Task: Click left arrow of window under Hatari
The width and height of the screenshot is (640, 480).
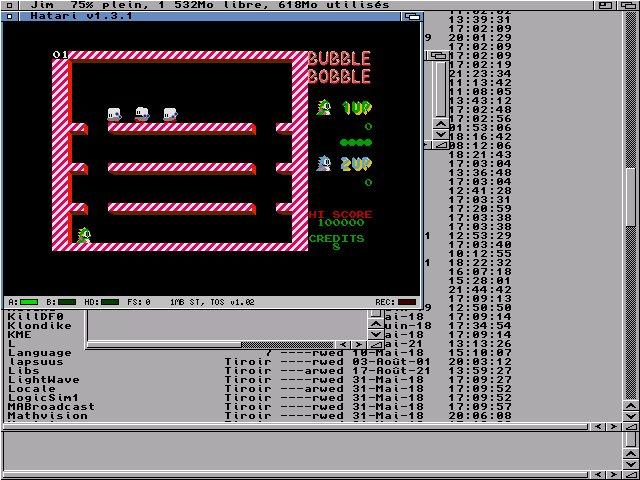Action: point(343,345)
